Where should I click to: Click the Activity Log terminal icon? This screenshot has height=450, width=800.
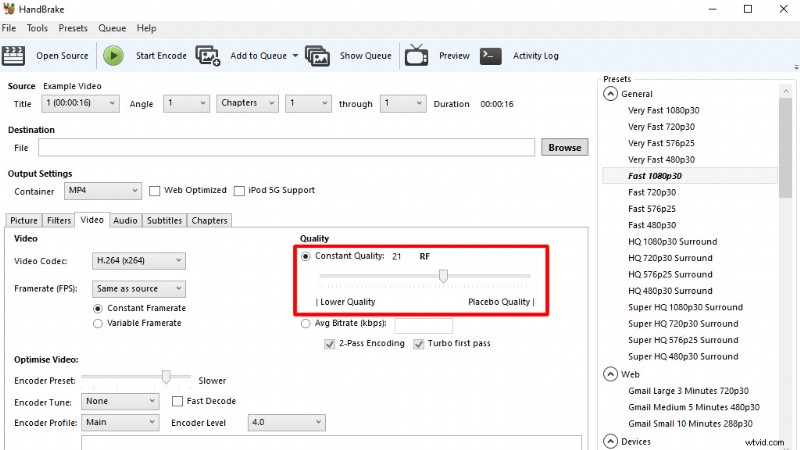point(490,56)
